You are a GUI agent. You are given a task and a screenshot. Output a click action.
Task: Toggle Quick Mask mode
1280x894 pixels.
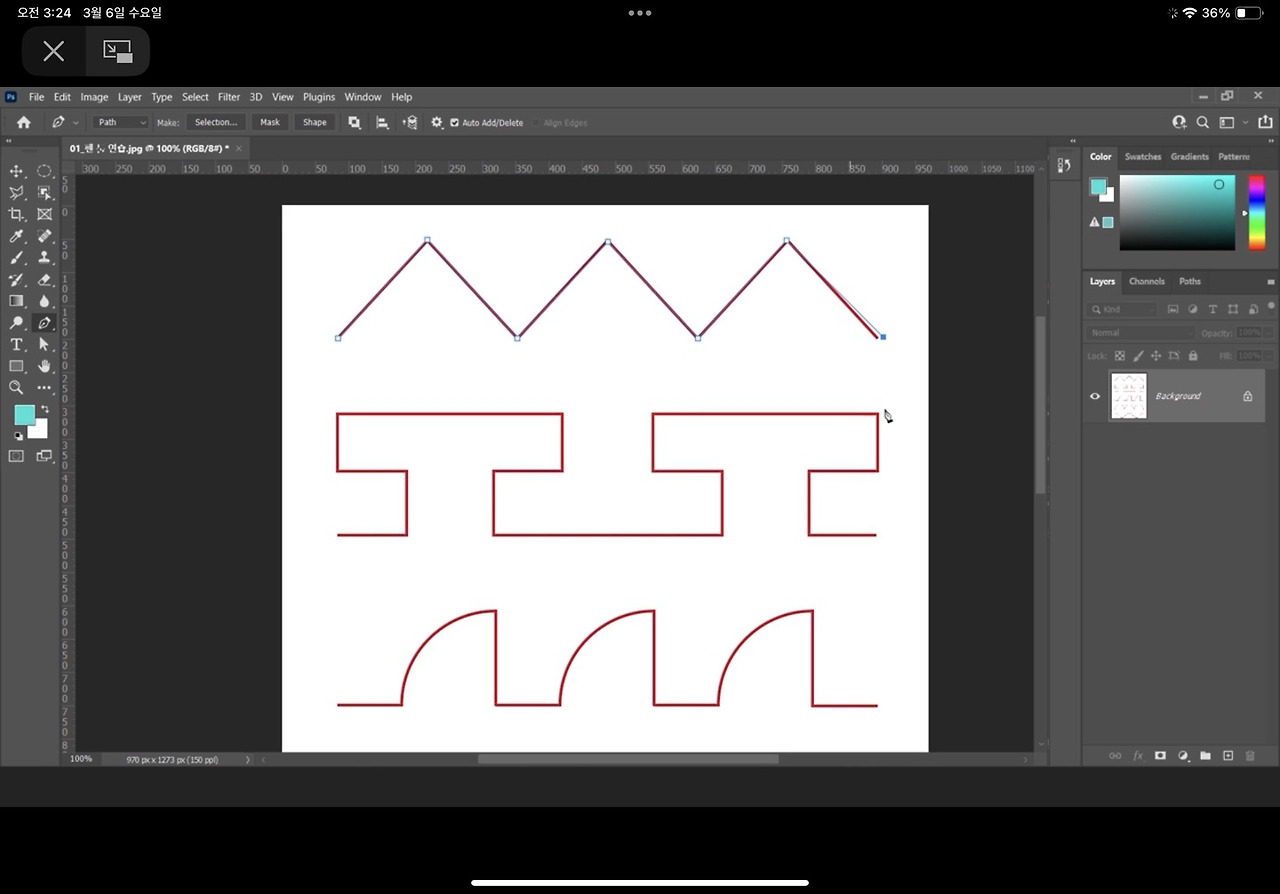[16, 456]
